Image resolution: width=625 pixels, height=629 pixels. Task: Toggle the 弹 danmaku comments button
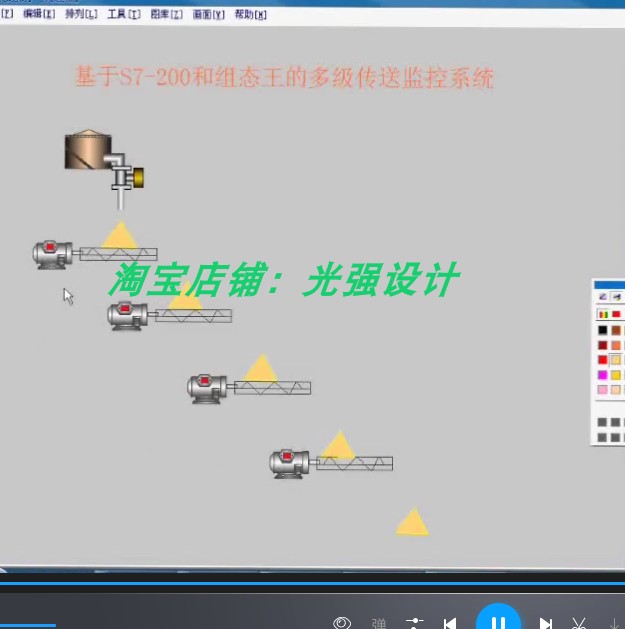click(x=379, y=623)
